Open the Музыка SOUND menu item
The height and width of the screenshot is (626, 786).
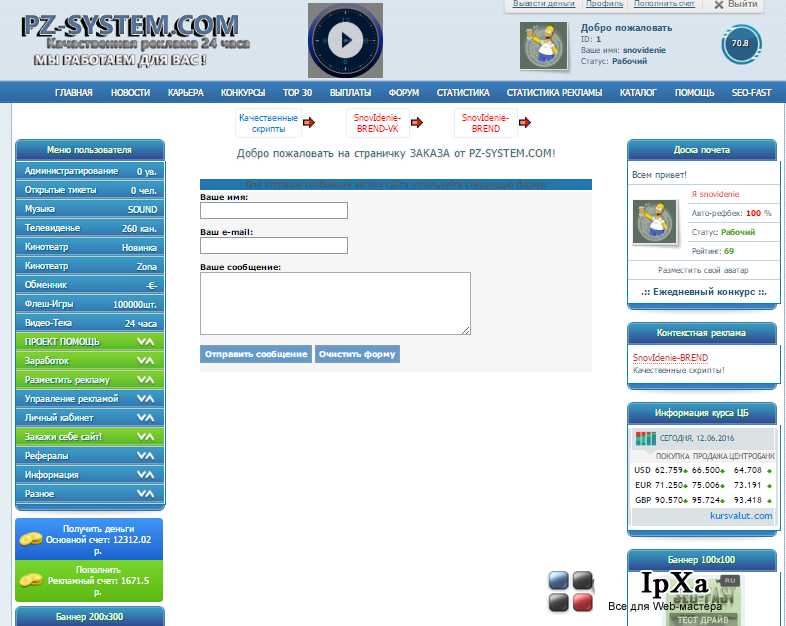pyautogui.click(x=90, y=209)
